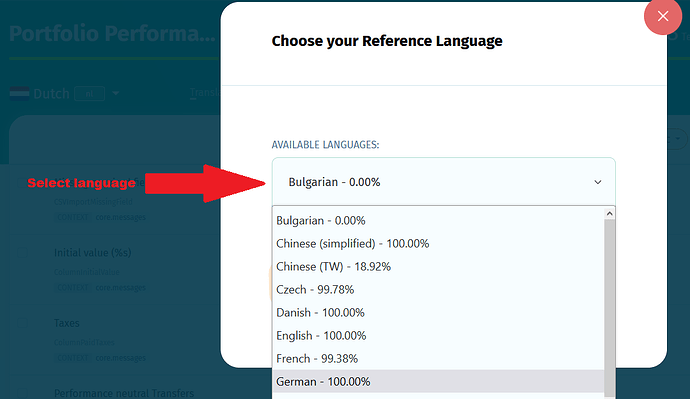The image size is (690, 399).
Task: Open the Initial value (%s) string
Action: click(92, 253)
